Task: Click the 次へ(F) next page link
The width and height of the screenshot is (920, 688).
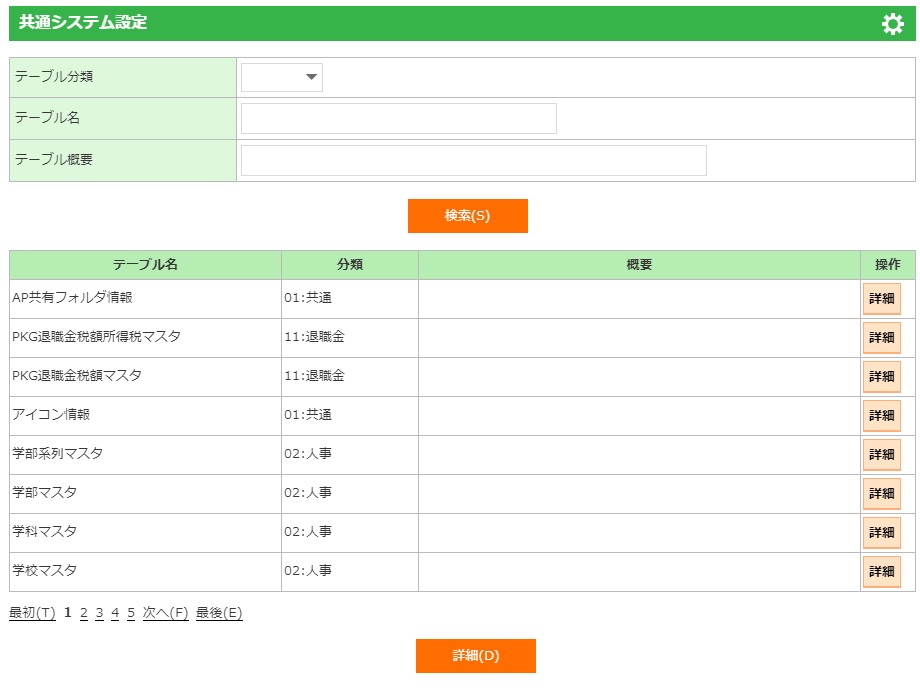Action: coord(165,613)
